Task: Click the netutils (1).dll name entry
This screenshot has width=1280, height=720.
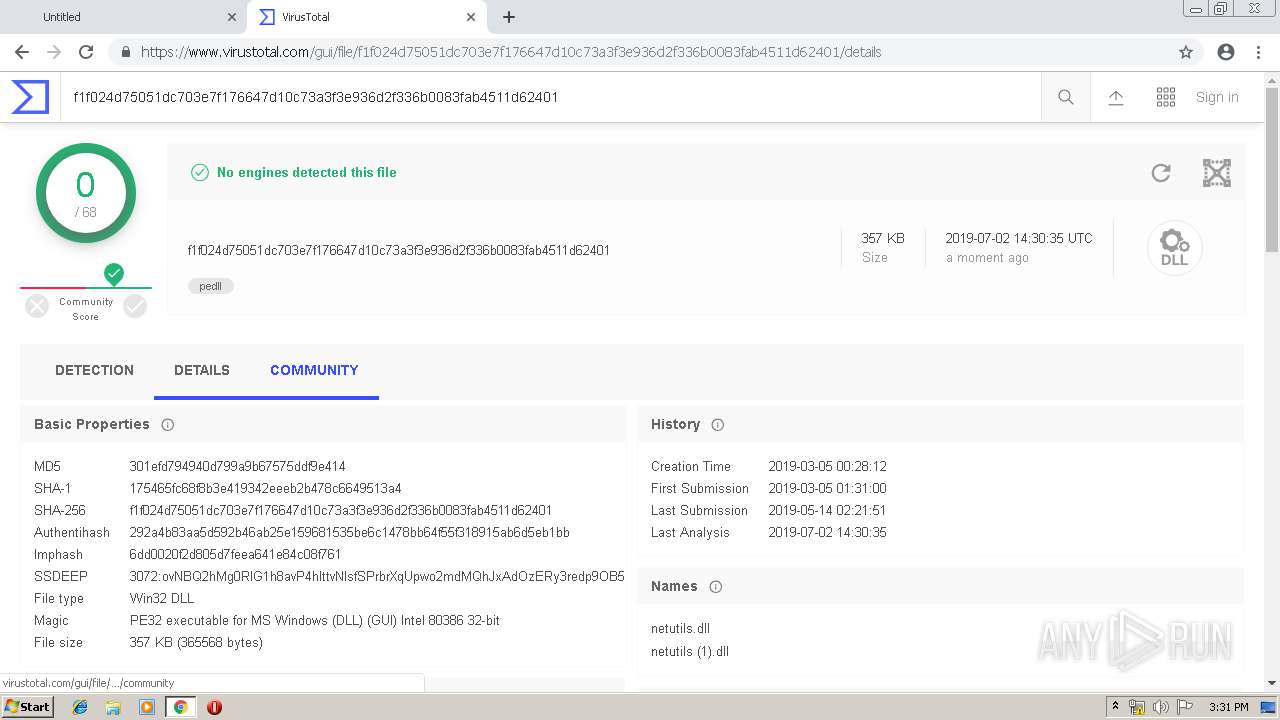Action: tap(690, 652)
